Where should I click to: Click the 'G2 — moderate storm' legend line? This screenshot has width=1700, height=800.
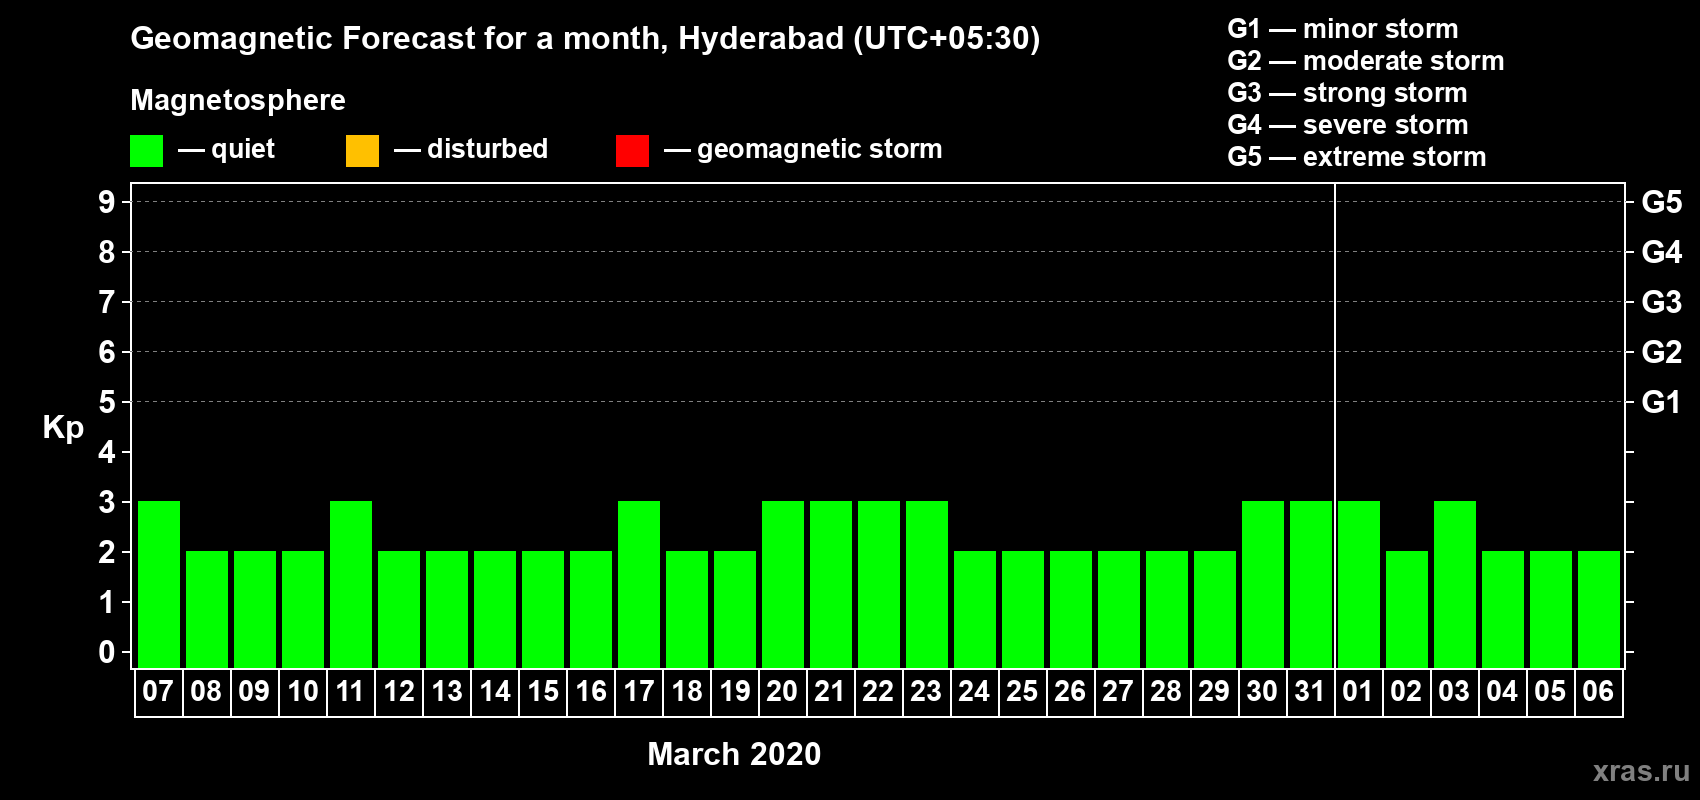click(x=1366, y=61)
